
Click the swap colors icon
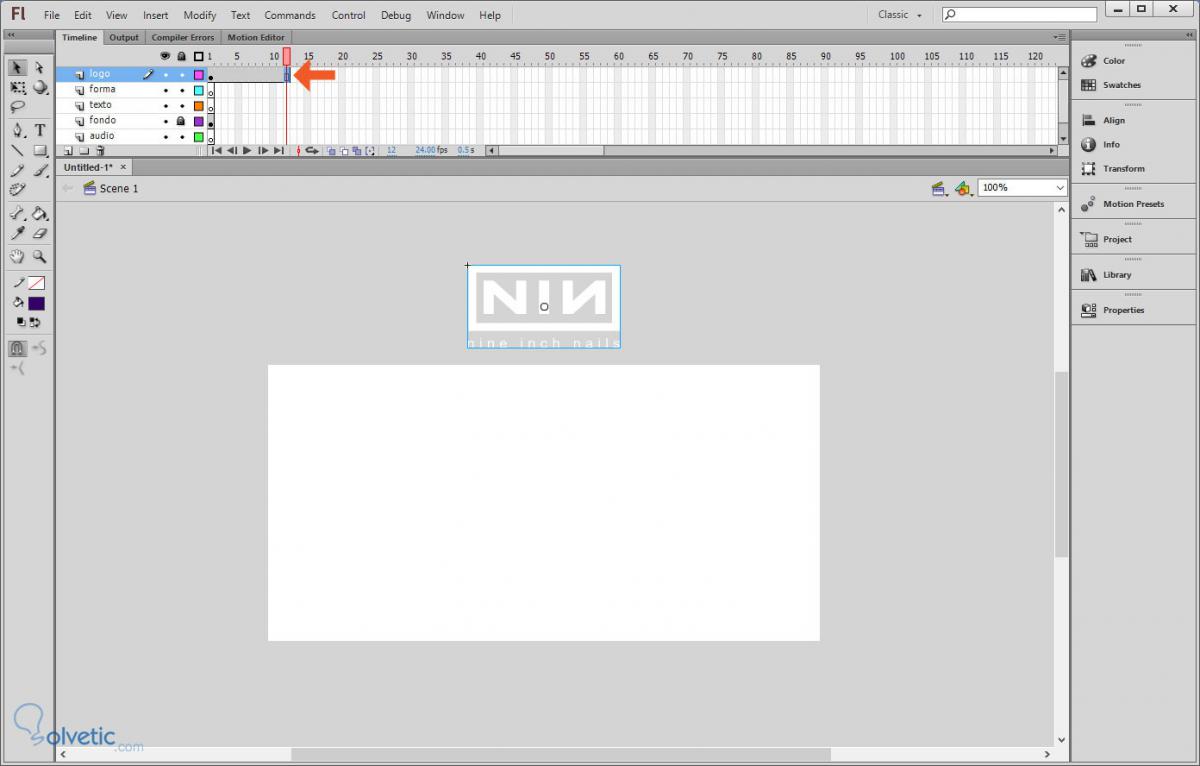click(x=35, y=322)
